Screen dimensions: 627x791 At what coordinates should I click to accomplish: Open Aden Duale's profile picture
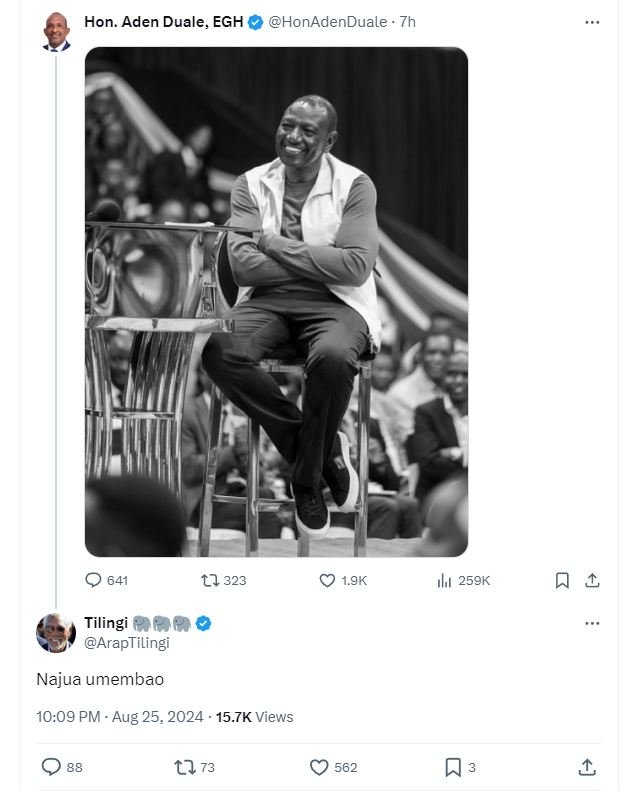[x=56, y=31]
